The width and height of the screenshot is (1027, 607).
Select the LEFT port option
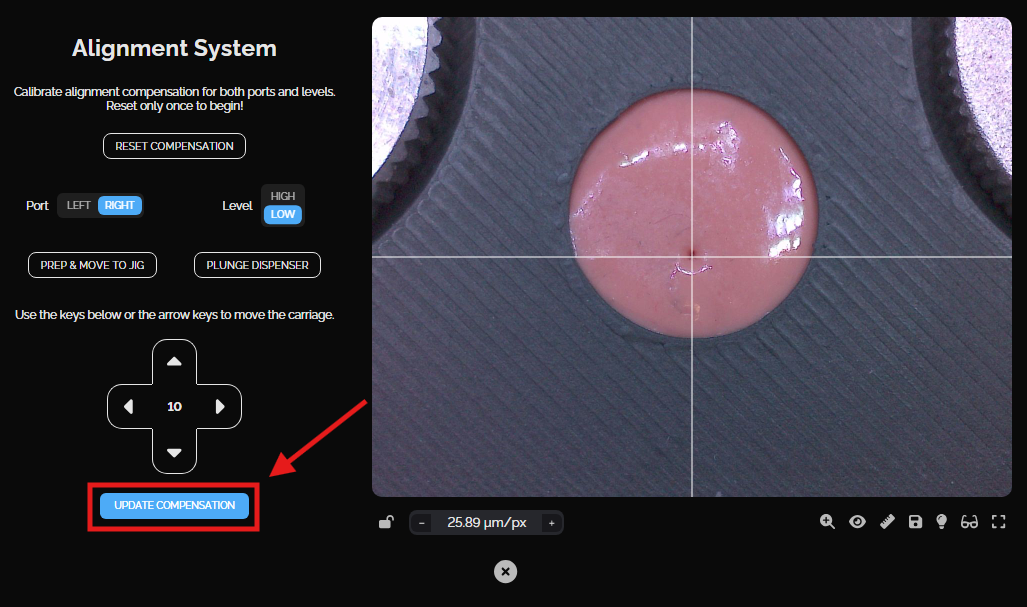click(78, 205)
